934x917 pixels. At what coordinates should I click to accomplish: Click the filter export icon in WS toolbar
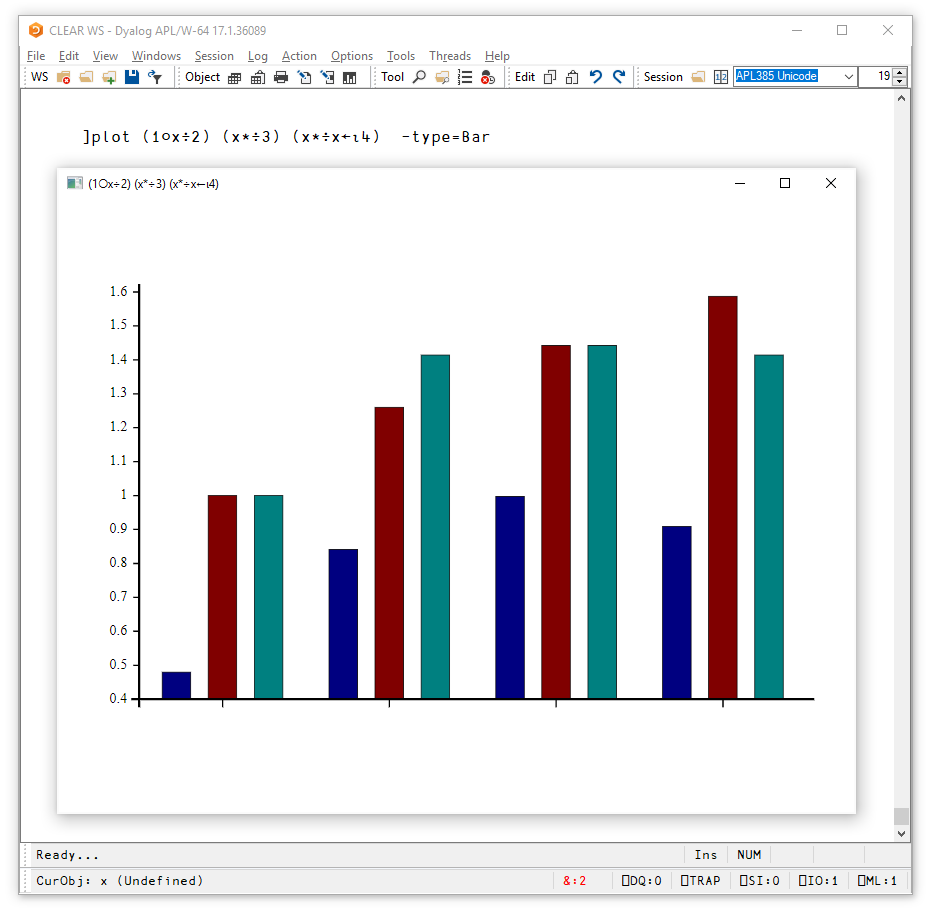(155, 77)
